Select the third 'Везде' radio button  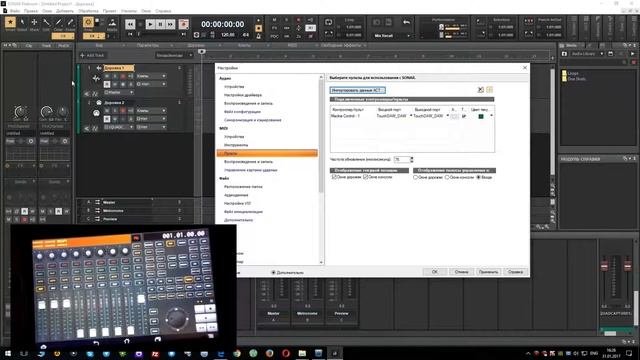478,178
